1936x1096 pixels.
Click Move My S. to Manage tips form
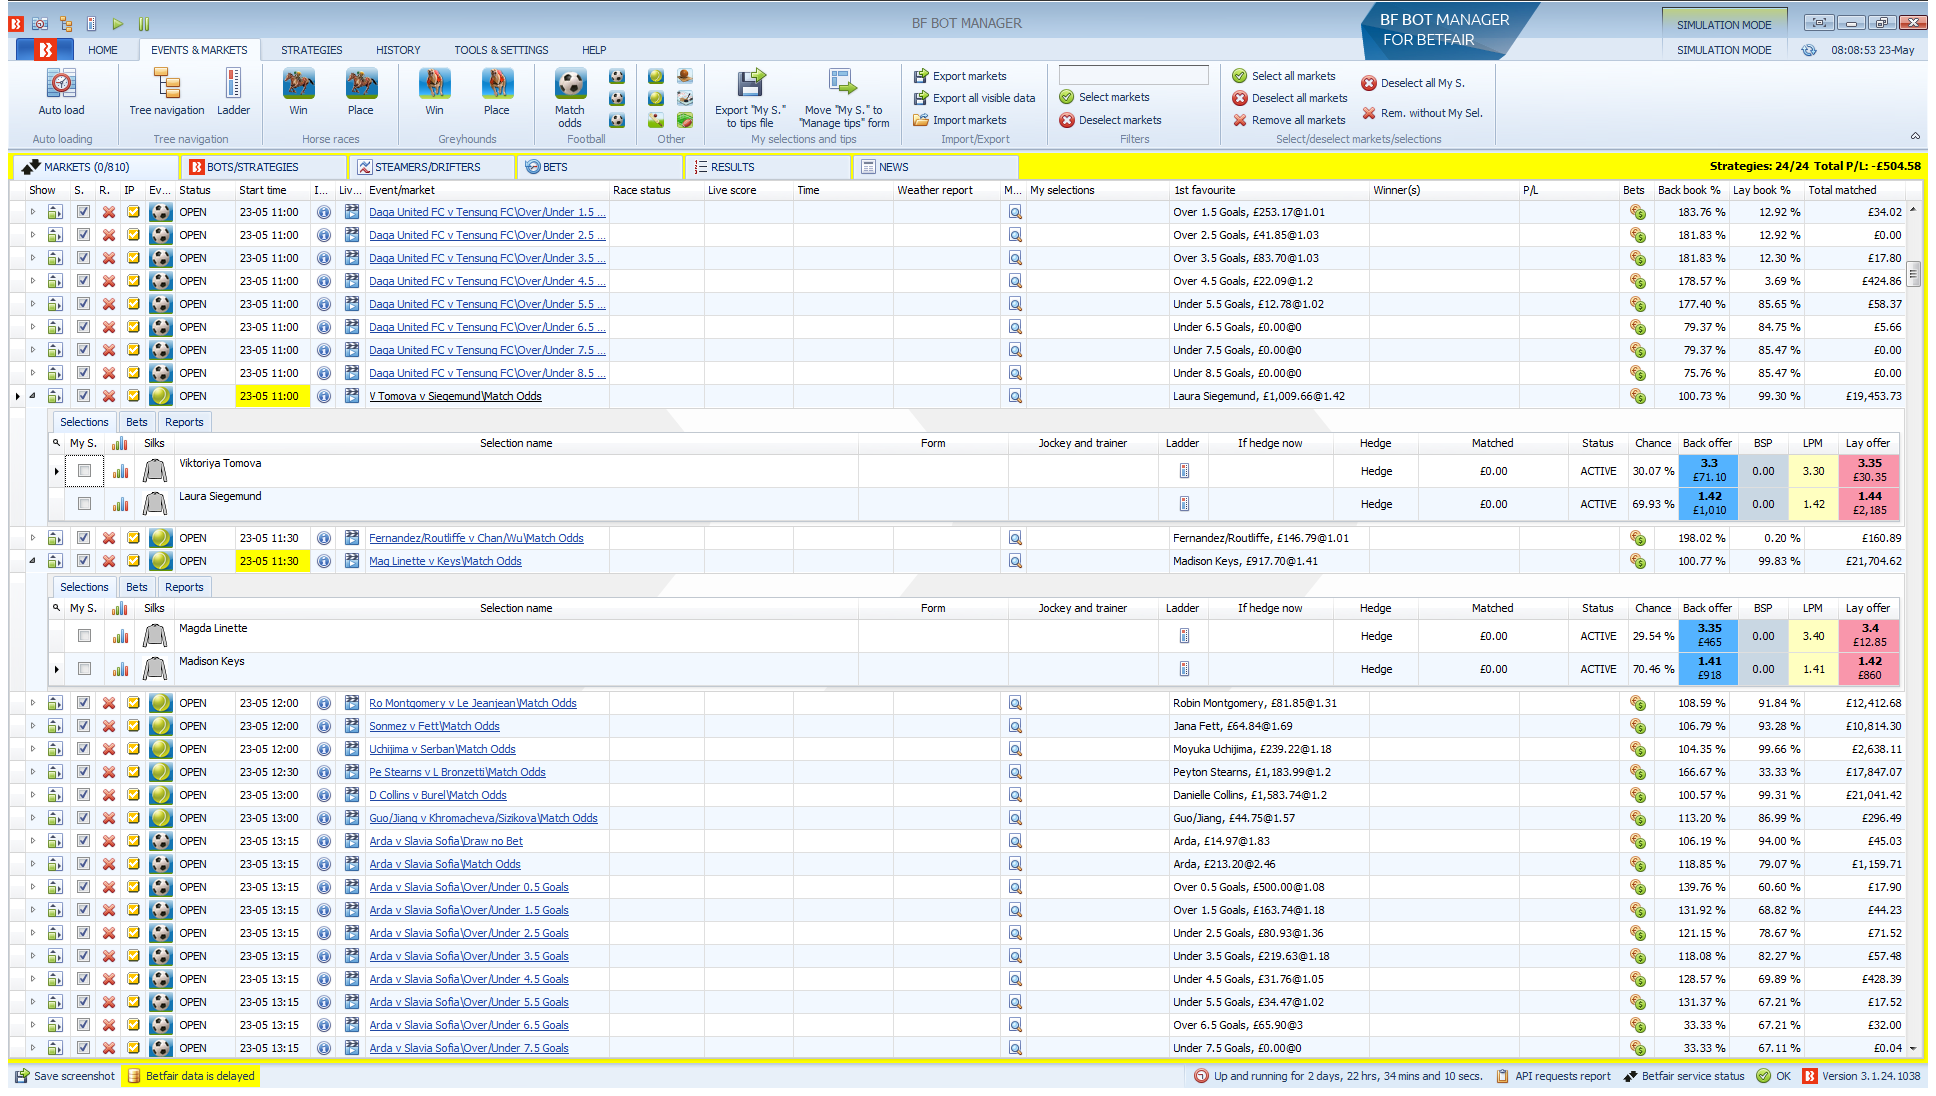(843, 98)
